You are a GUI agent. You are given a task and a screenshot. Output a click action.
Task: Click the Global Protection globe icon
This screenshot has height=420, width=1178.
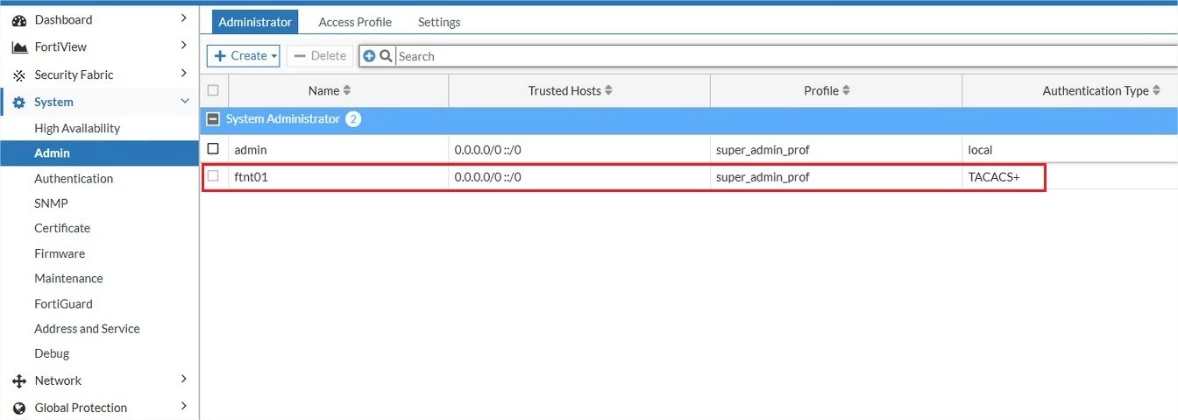tap(20, 408)
